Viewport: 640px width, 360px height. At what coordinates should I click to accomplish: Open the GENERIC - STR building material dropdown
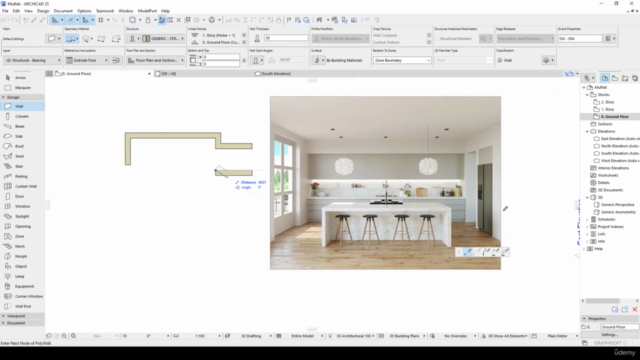click(x=162, y=39)
